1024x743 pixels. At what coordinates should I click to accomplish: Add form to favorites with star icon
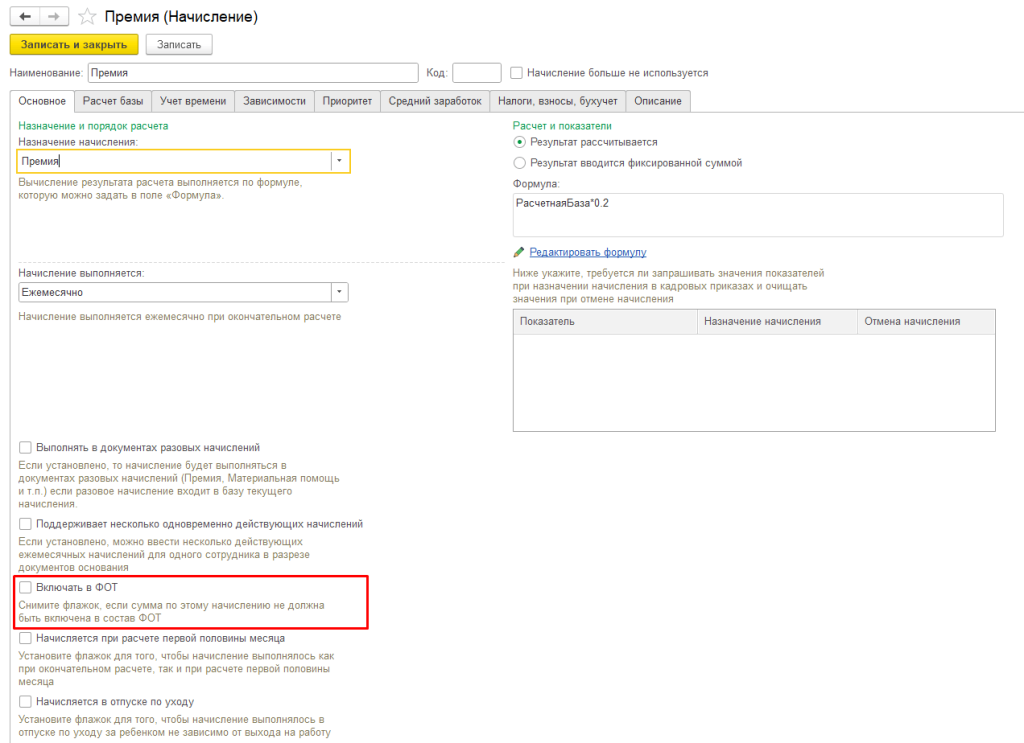(x=88, y=17)
